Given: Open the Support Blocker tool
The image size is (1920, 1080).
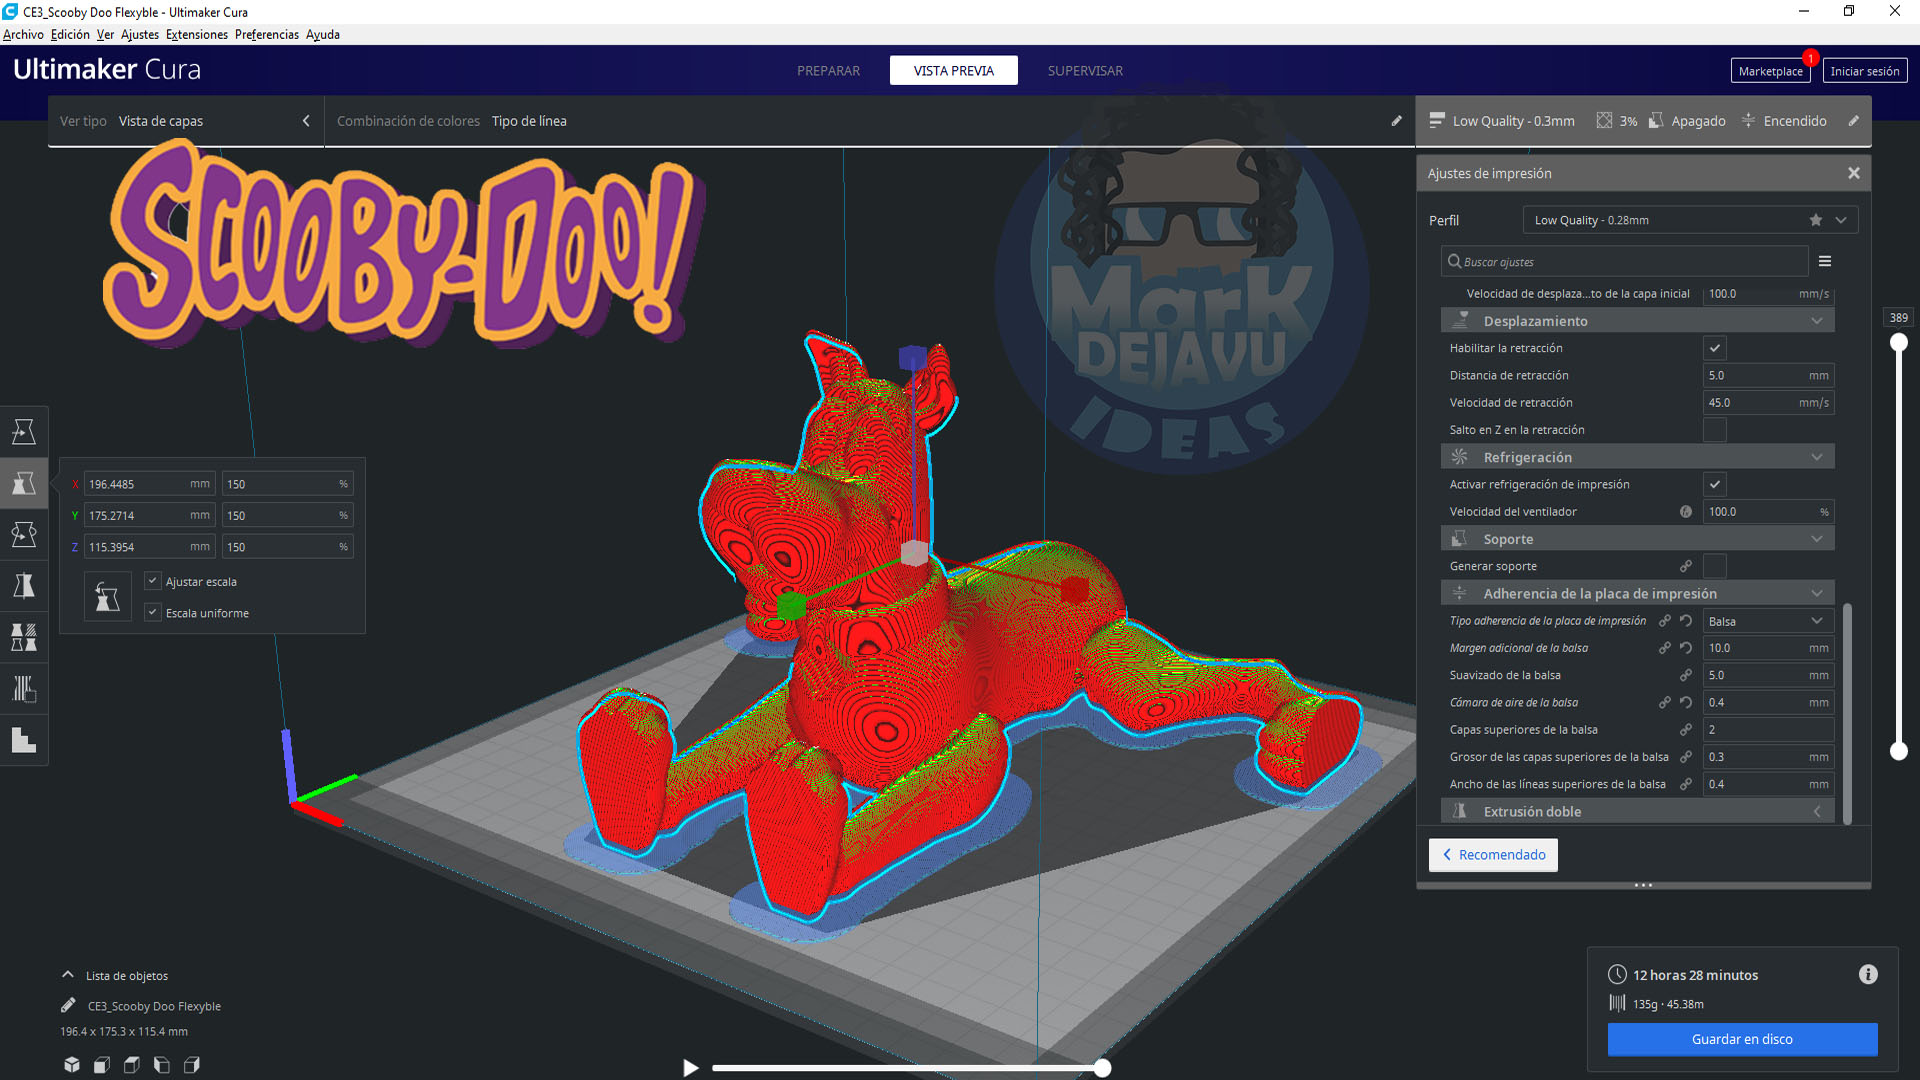Looking at the screenshot, I should 24,689.
